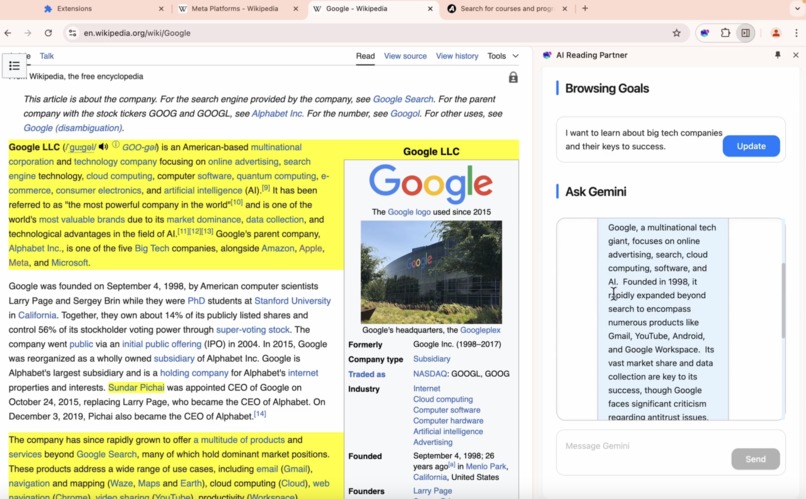The width and height of the screenshot is (806, 499).
Task: Click the browser forward arrow
Action: [x=28, y=33]
